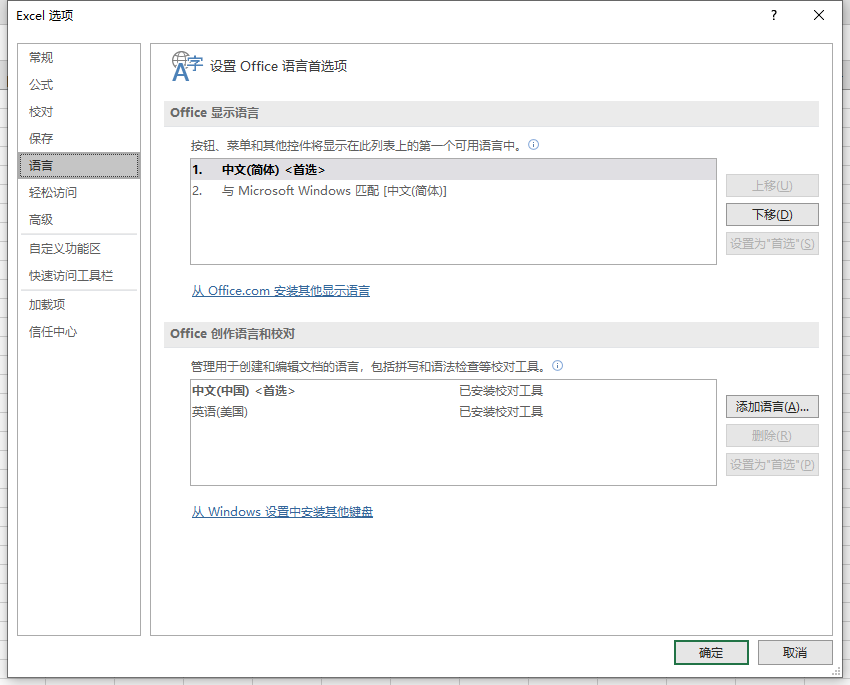Select 与 Microsoft Windows 匹配 display language row
Screen dimensions: 850x685
tap(453, 191)
